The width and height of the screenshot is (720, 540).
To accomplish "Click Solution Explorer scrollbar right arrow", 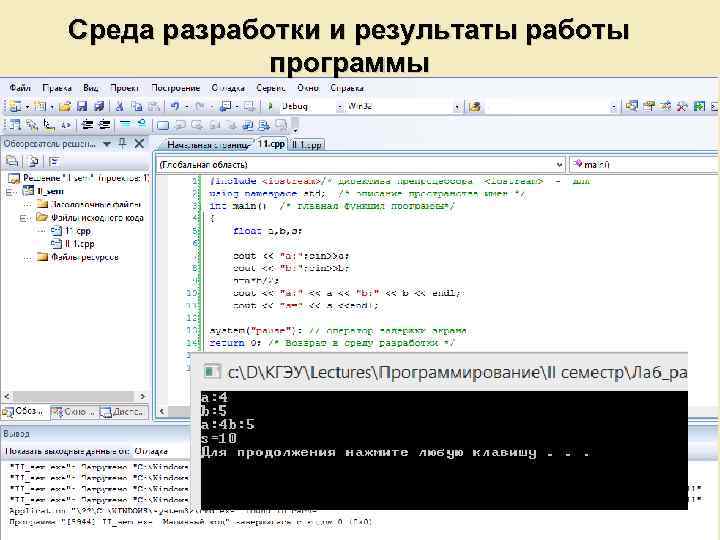I will pos(142,396).
